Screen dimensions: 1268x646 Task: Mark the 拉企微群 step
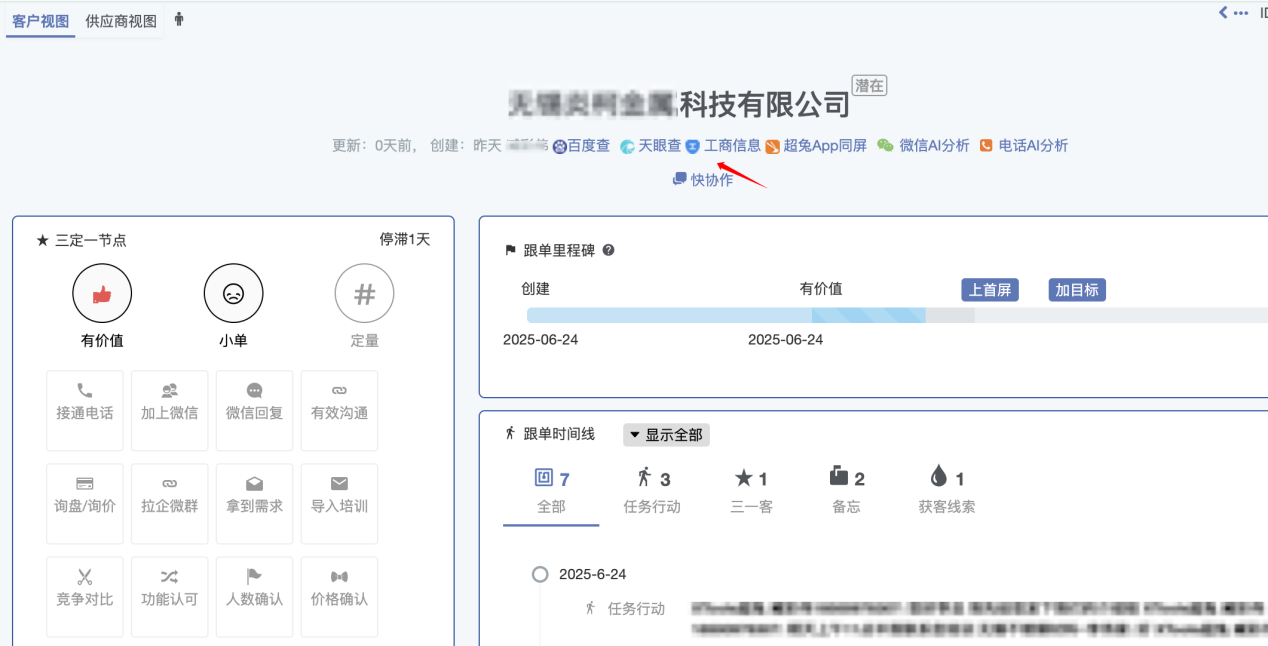[x=170, y=504]
